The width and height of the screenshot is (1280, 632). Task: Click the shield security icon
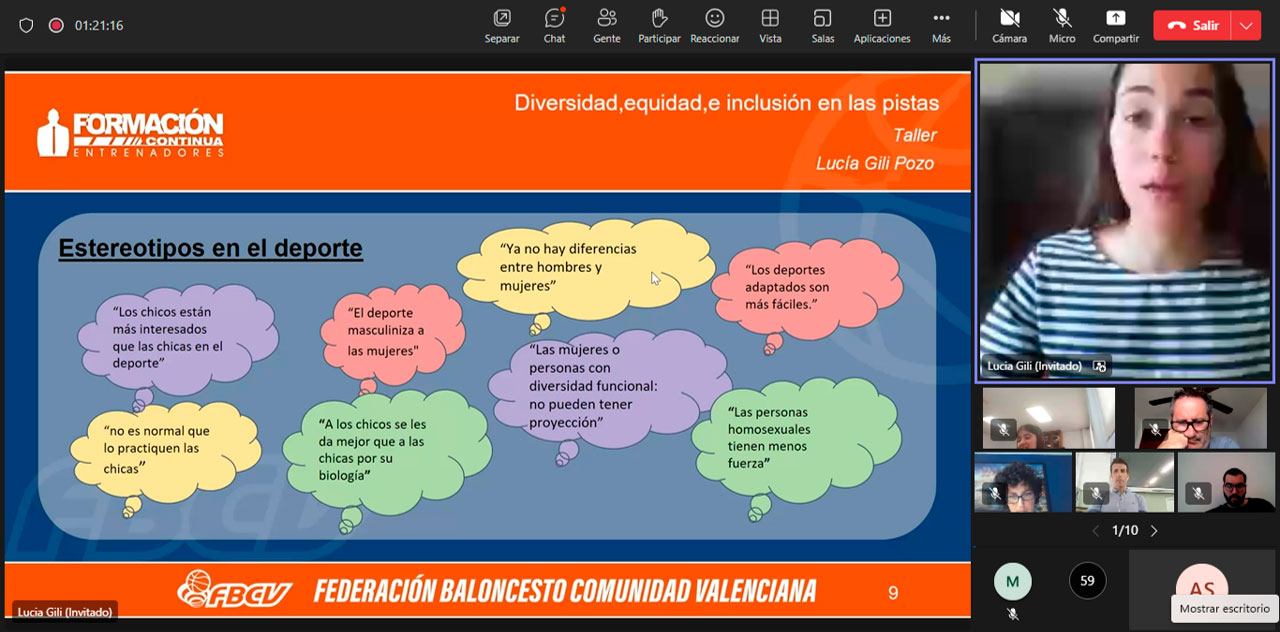click(x=26, y=25)
